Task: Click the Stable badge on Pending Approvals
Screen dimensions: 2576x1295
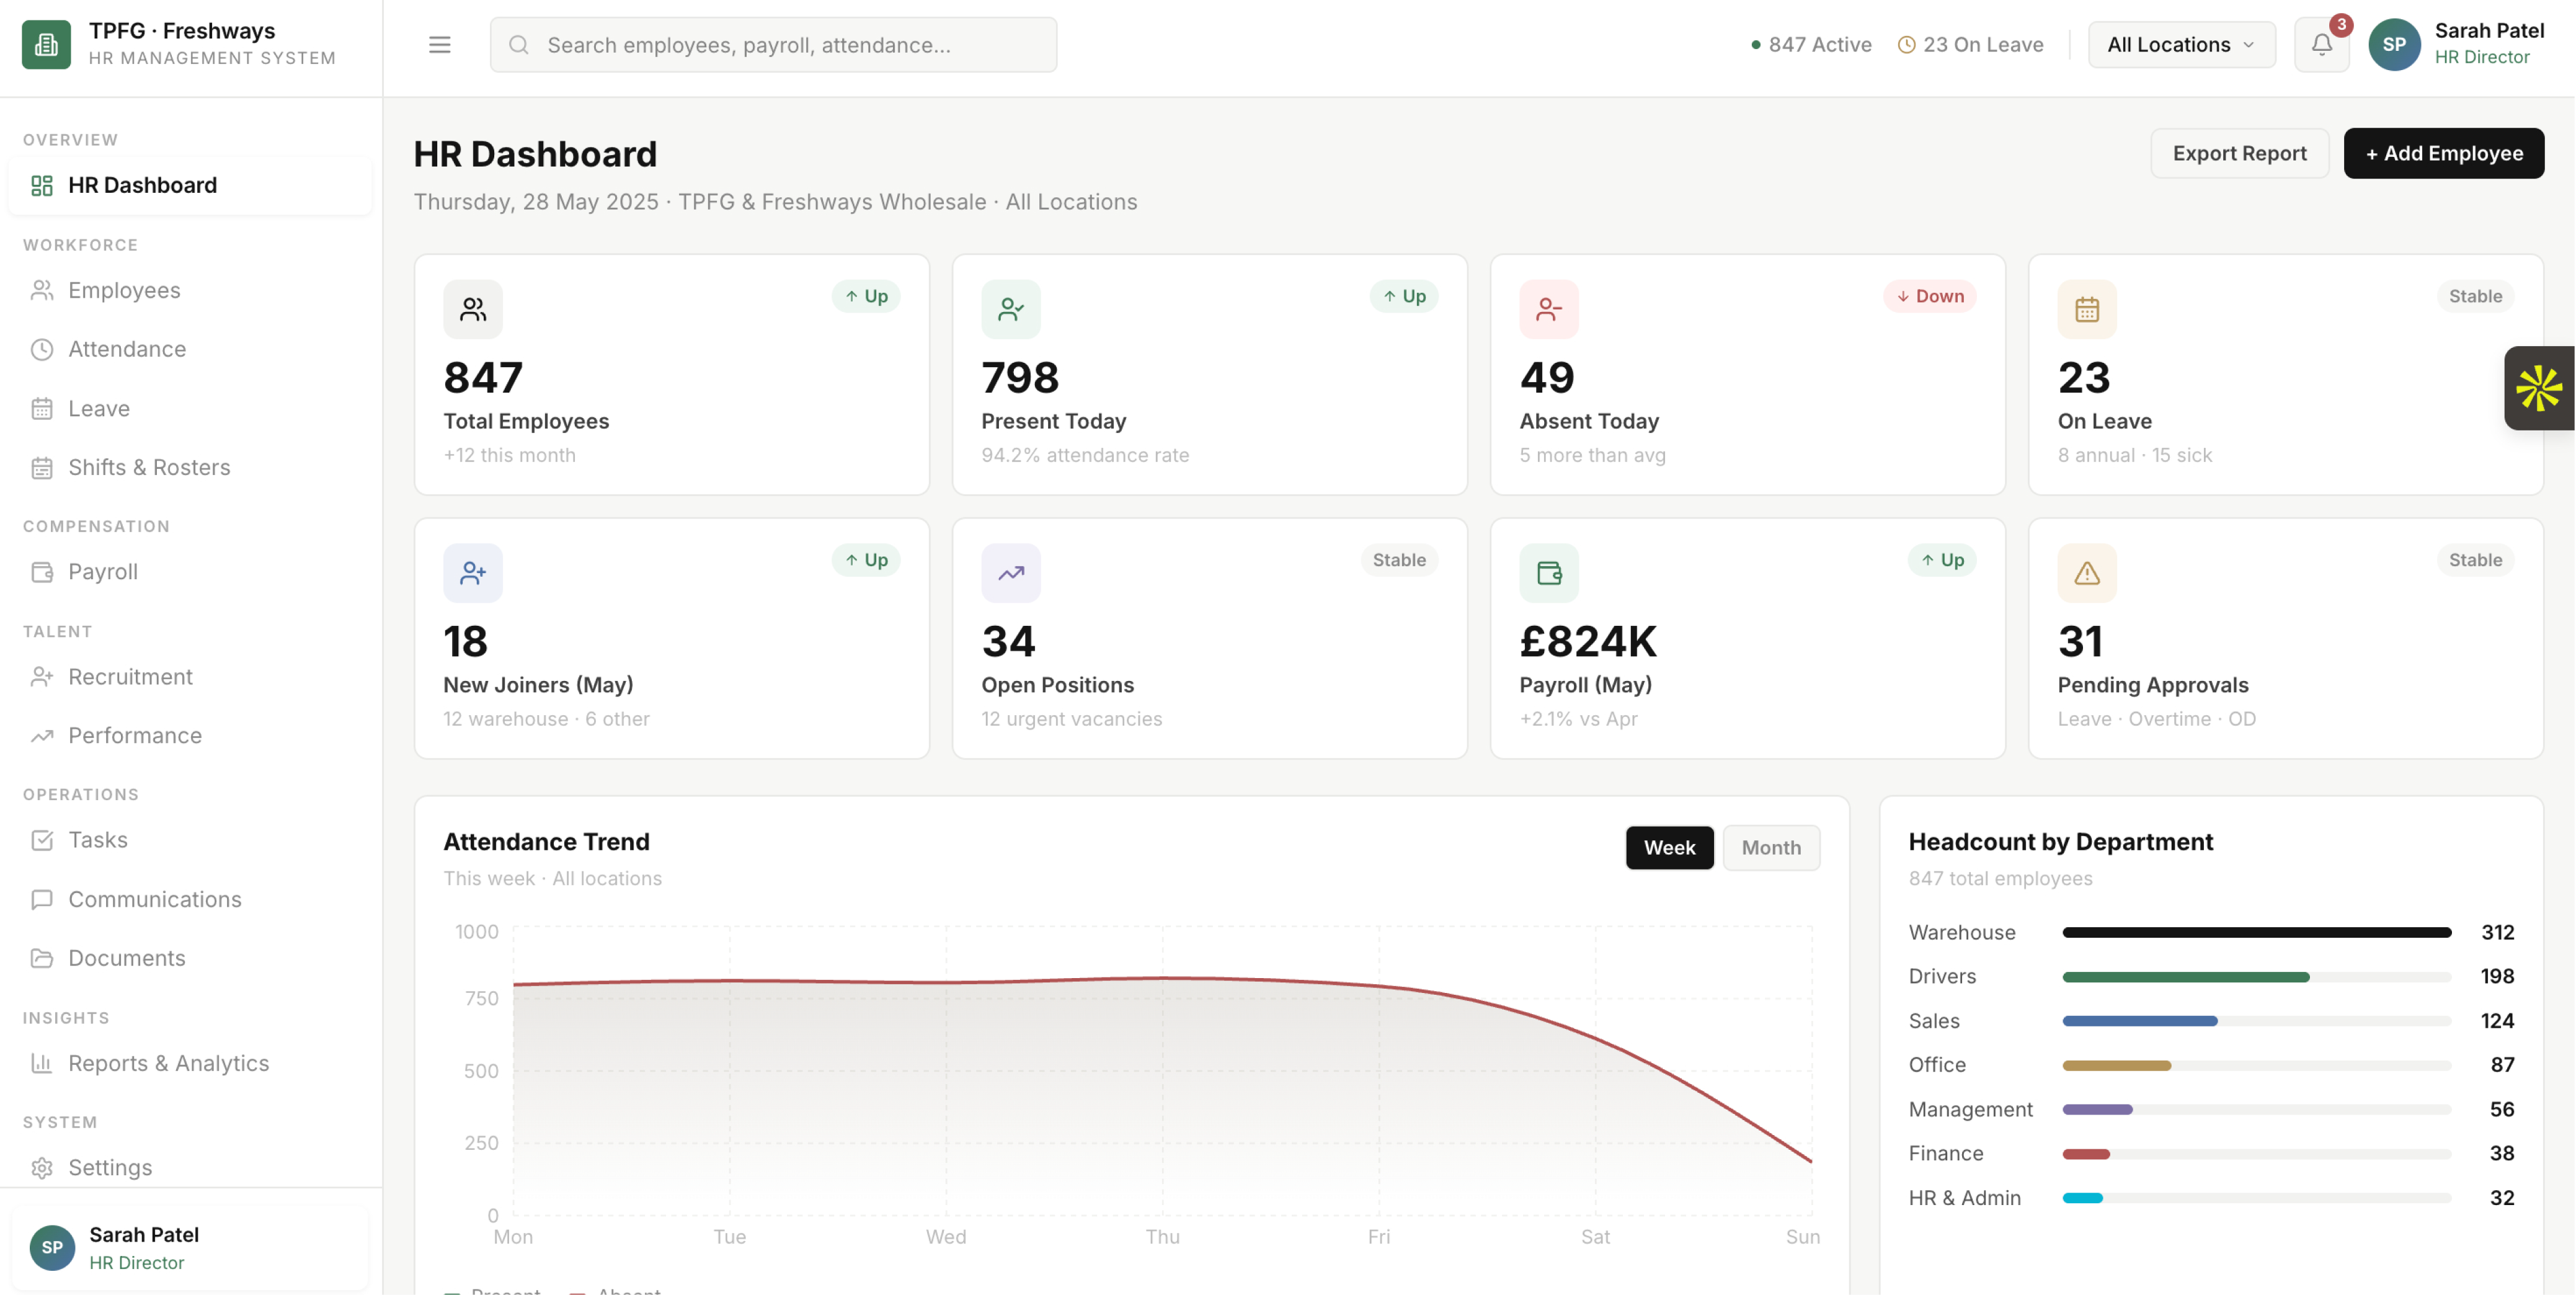Action: [2475, 560]
